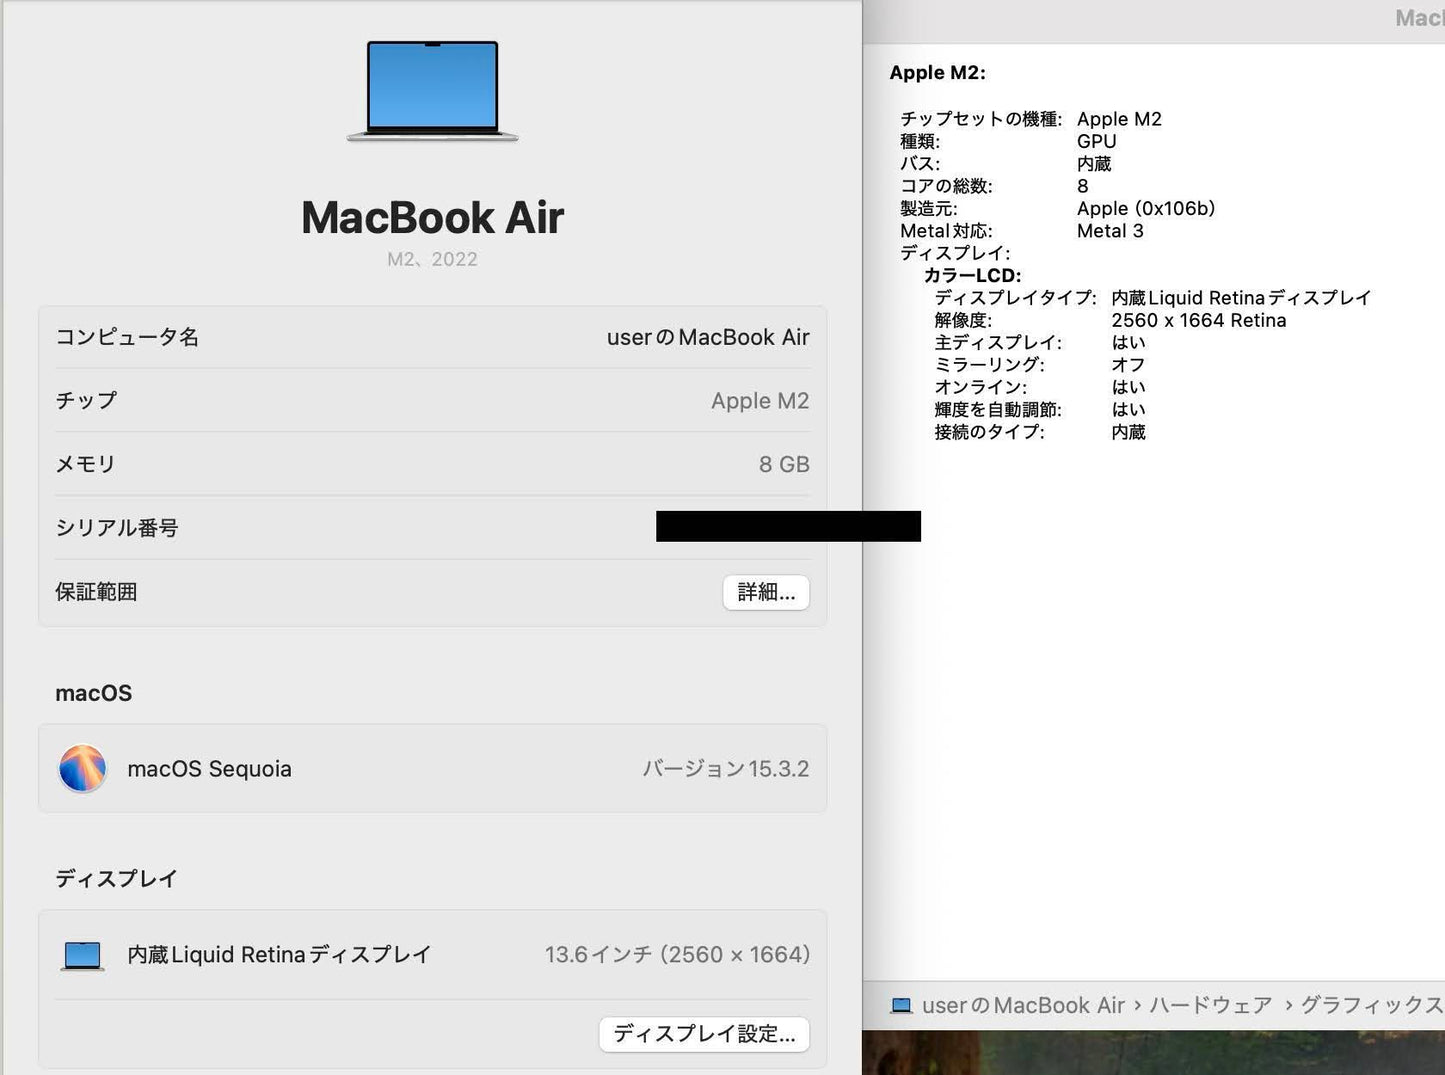
Task: Click the macOS section heading
Action: (x=94, y=693)
